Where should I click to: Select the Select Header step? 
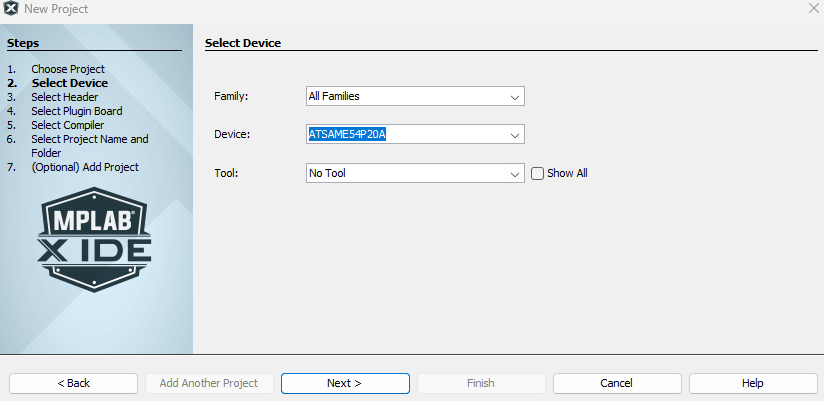tap(65, 97)
